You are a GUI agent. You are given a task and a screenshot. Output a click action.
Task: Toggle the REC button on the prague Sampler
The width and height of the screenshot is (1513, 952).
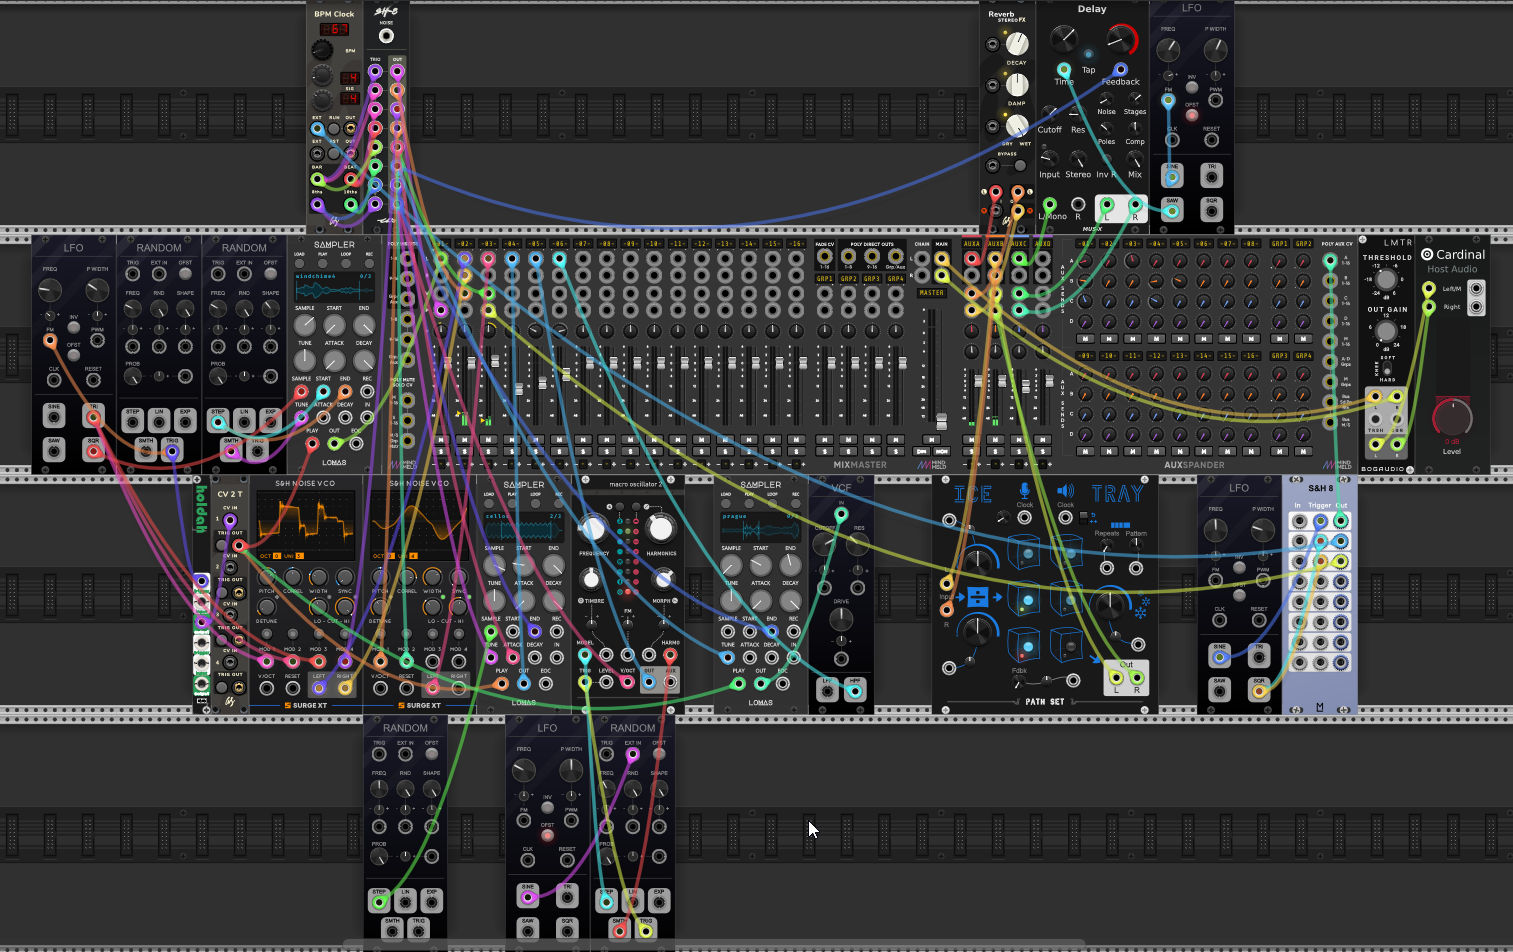tap(796, 503)
